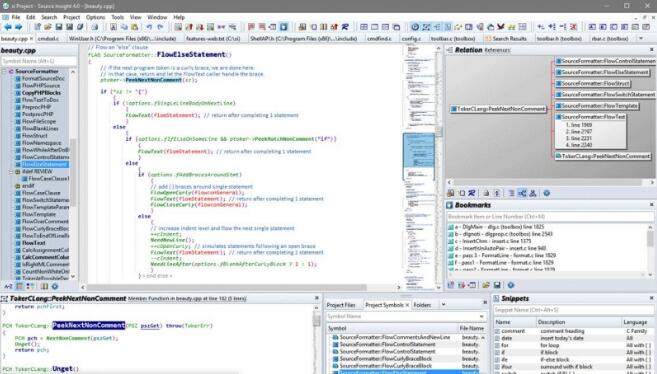Open the Tools menu
Viewport: 657px width, 374px height.
point(117,17)
